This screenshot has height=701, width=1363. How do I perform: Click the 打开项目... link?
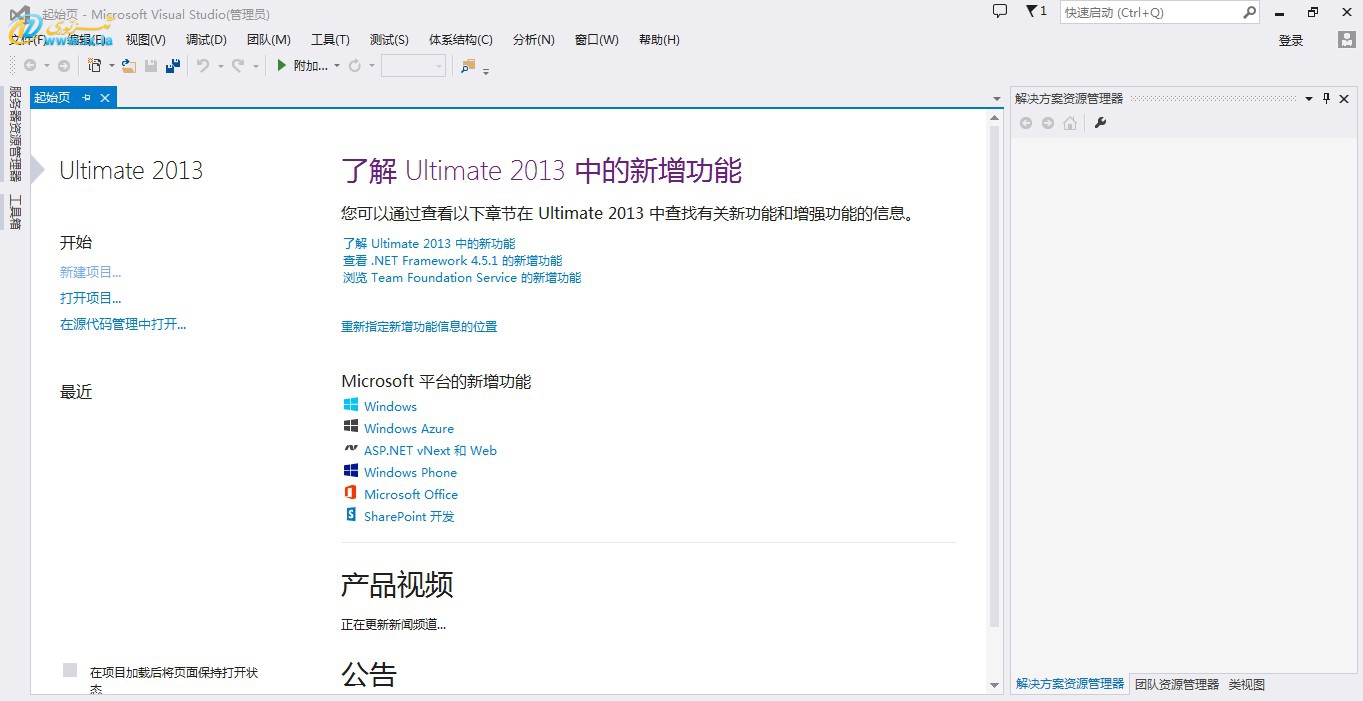(91, 298)
